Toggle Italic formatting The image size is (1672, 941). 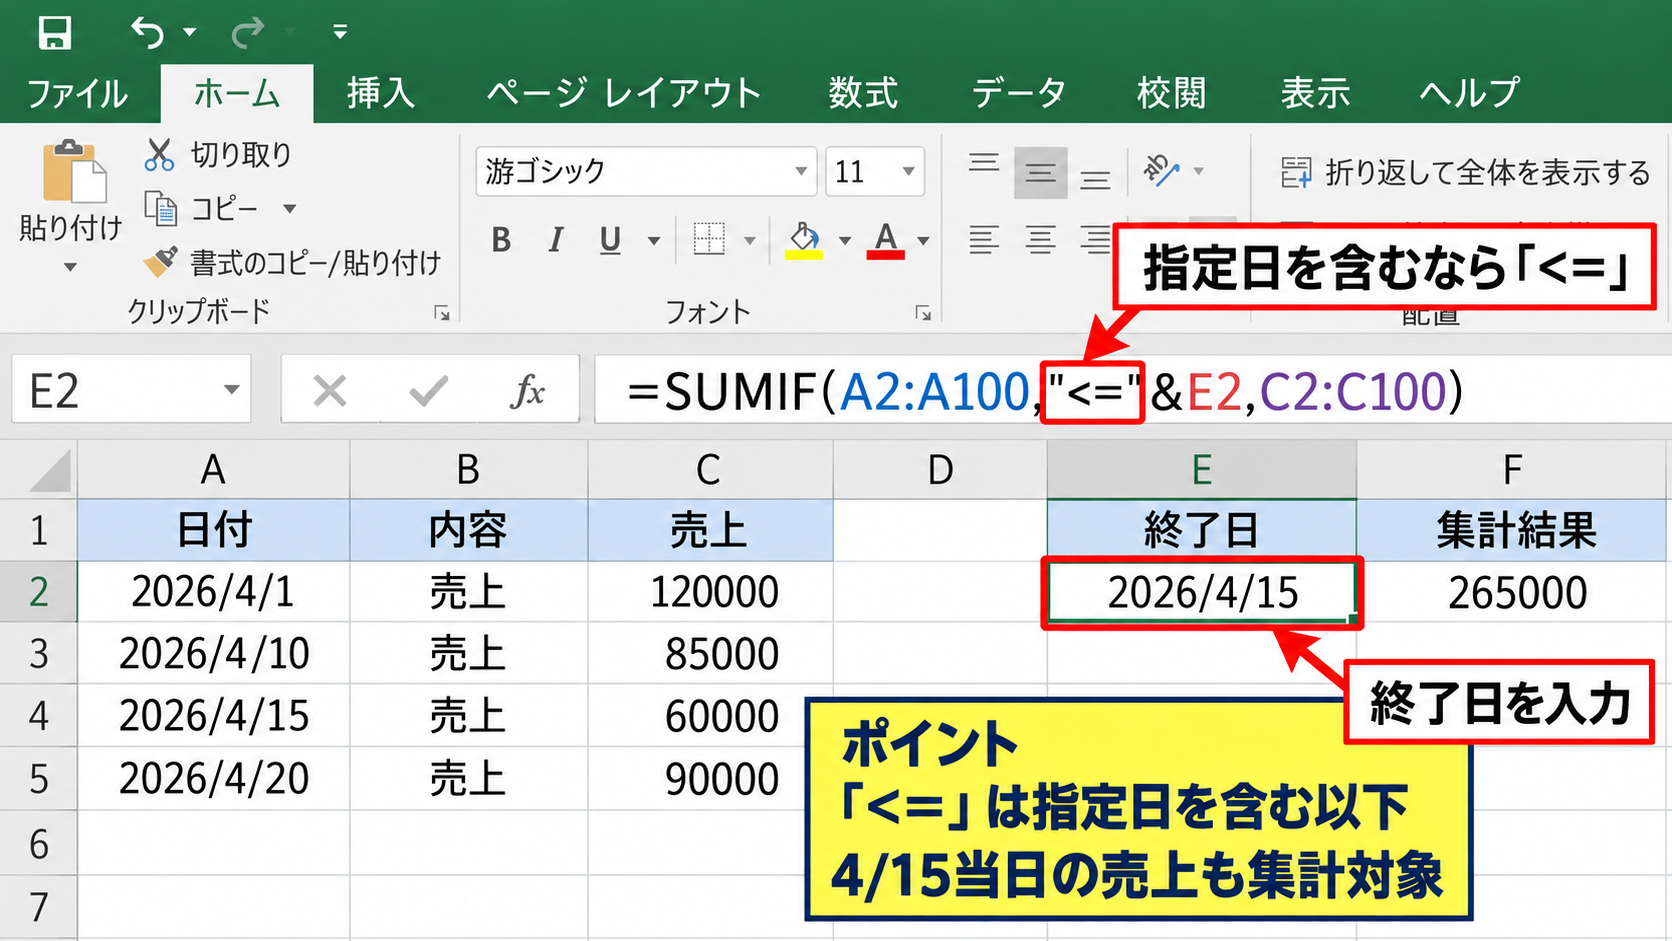point(556,240)
